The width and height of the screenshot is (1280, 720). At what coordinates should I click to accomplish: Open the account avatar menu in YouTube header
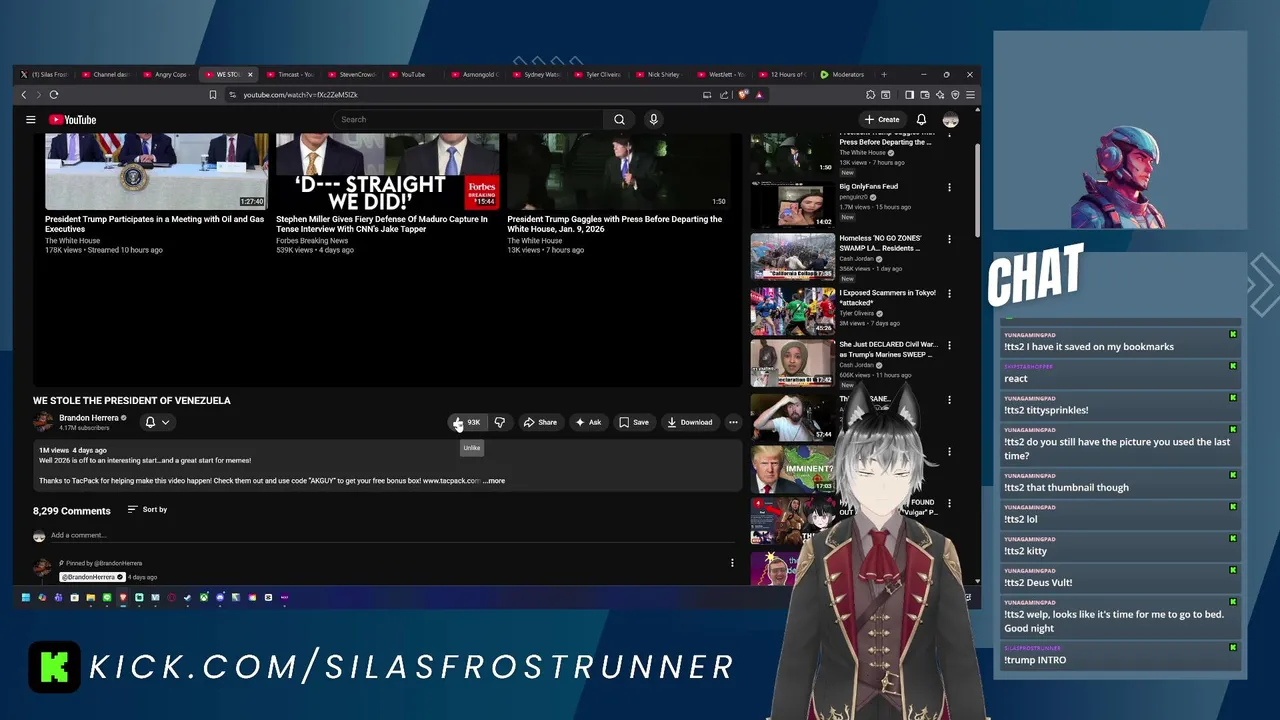[950, 120]
